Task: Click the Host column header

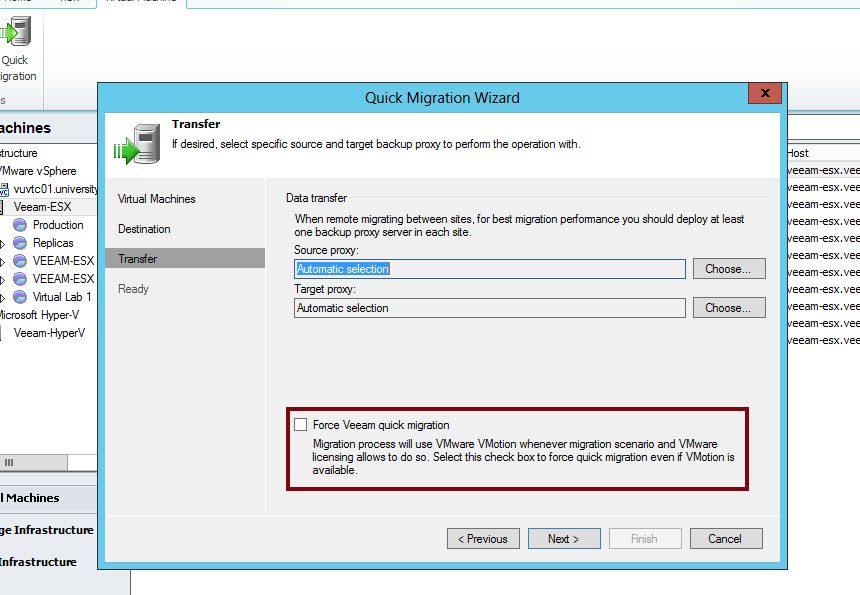Action: pos(824,153)
